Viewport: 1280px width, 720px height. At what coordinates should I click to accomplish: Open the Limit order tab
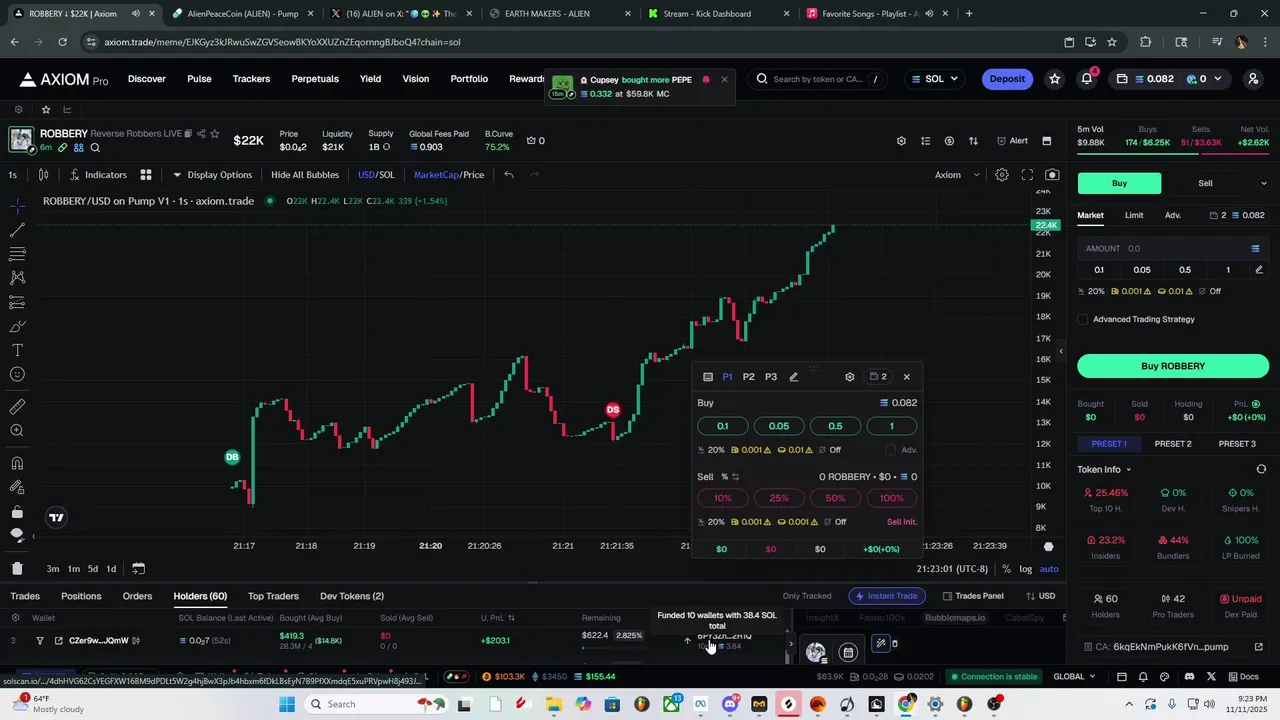(1134, 215)
